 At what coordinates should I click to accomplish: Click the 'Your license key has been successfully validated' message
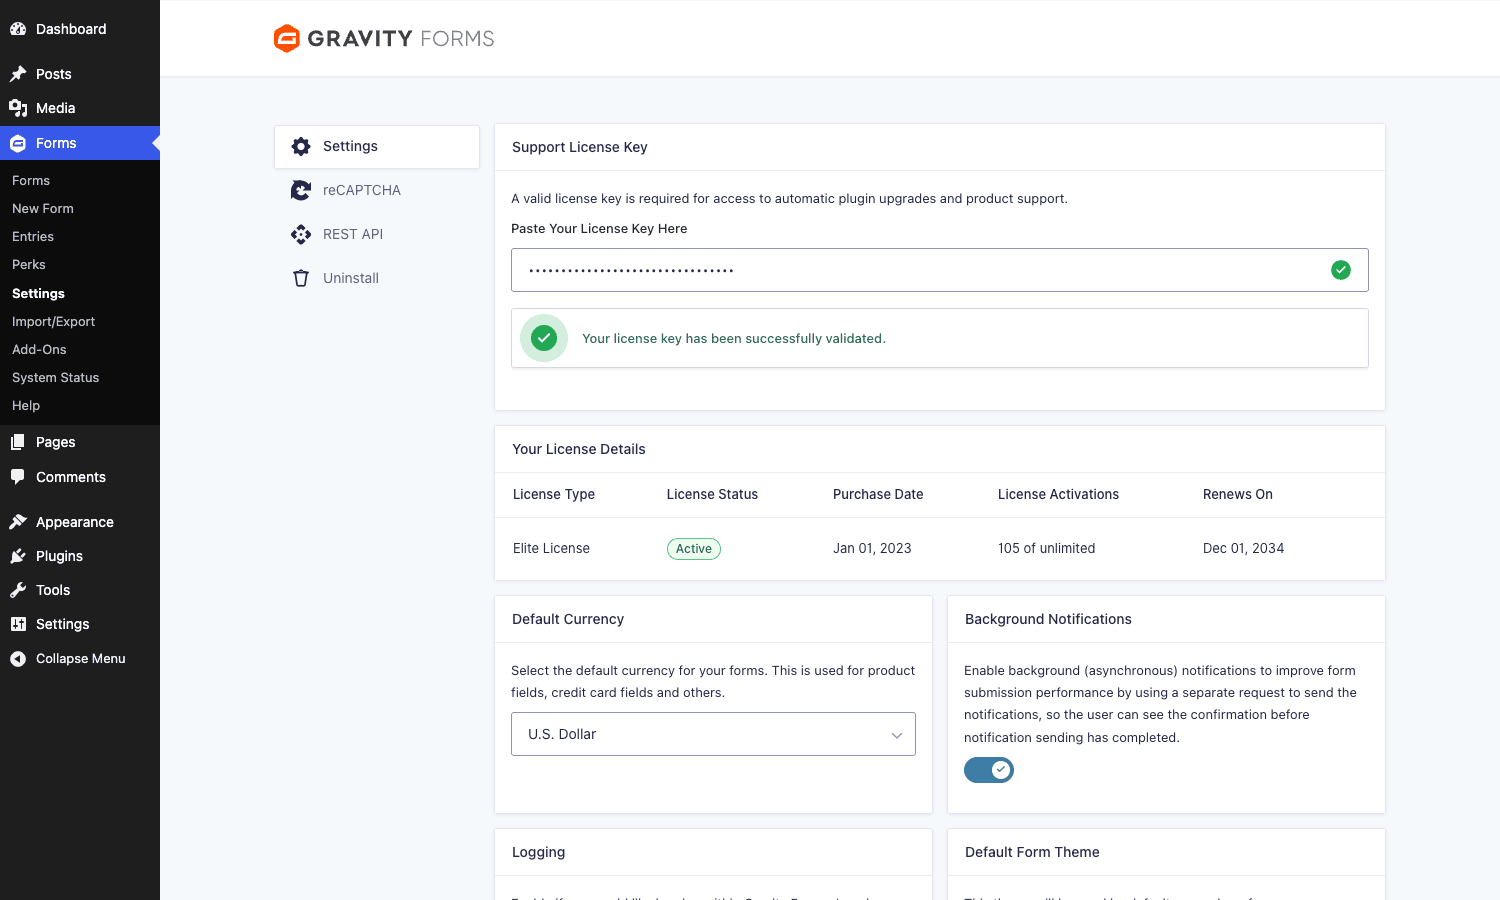pos(734,339)
